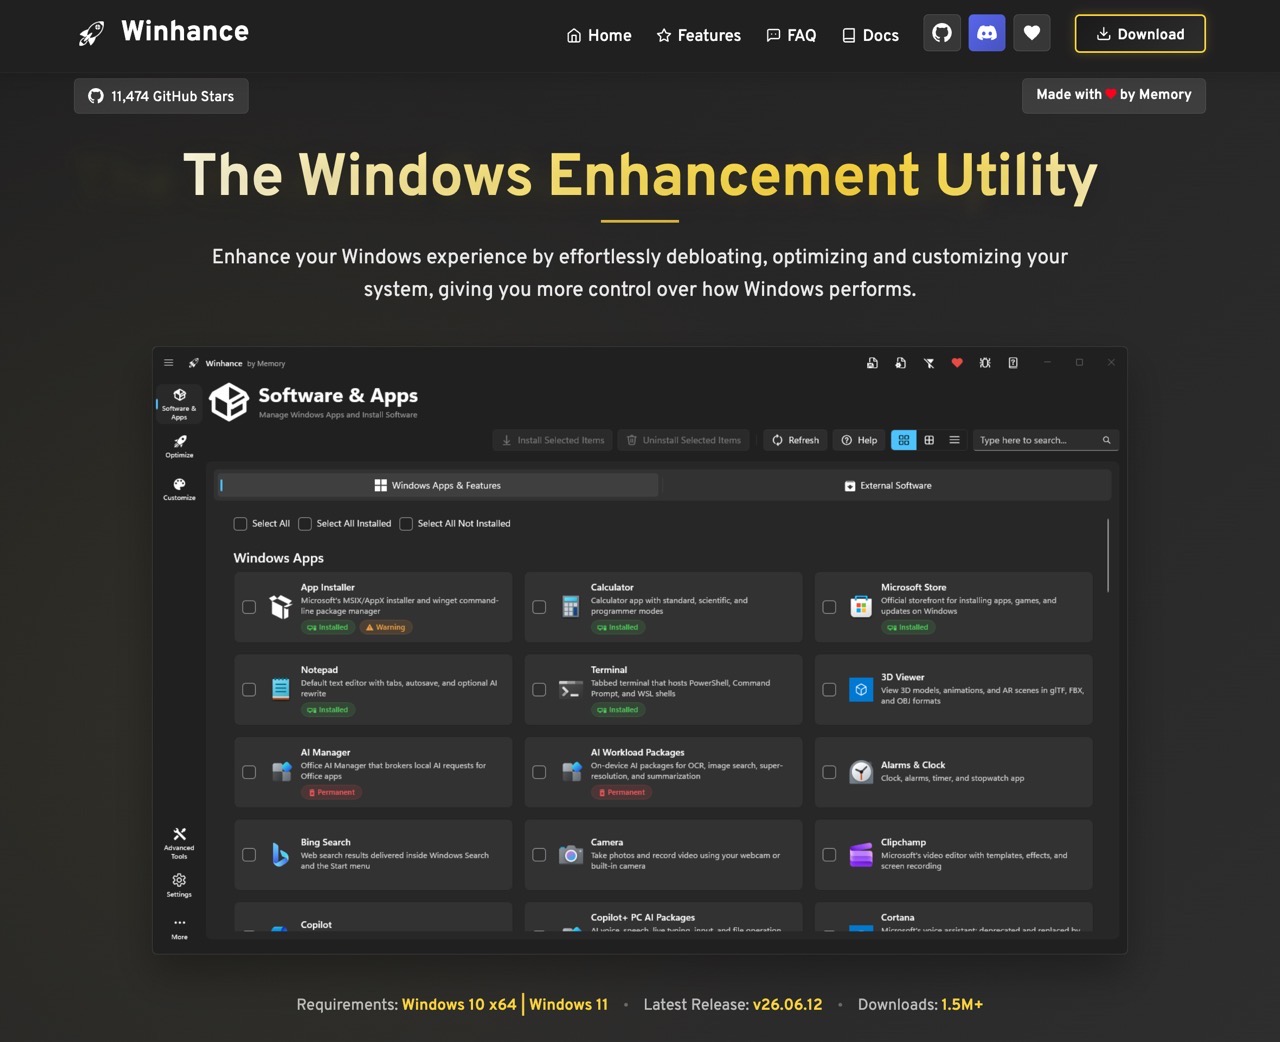The width and height of the screenshot is (1280, 1042).
Task: Click the Warning badge on App Installer
Action: [x=385, y=627]
